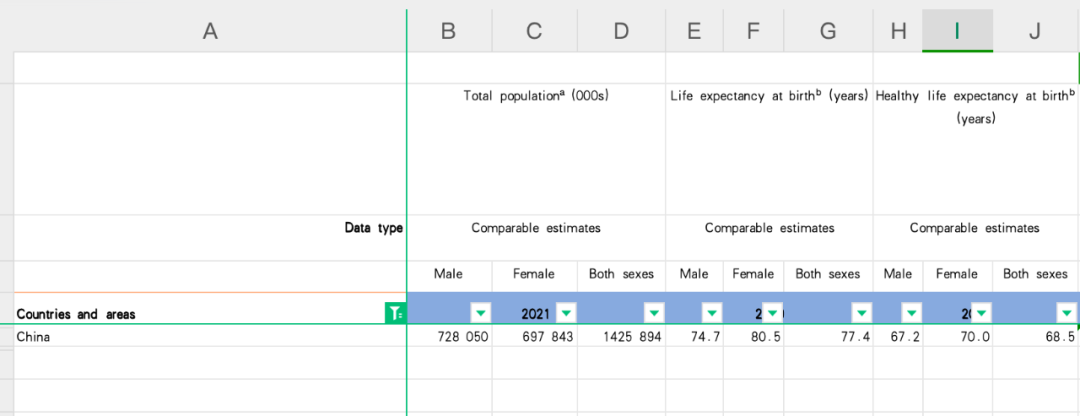
Task: Click column G header
Action: click(828, 31)
